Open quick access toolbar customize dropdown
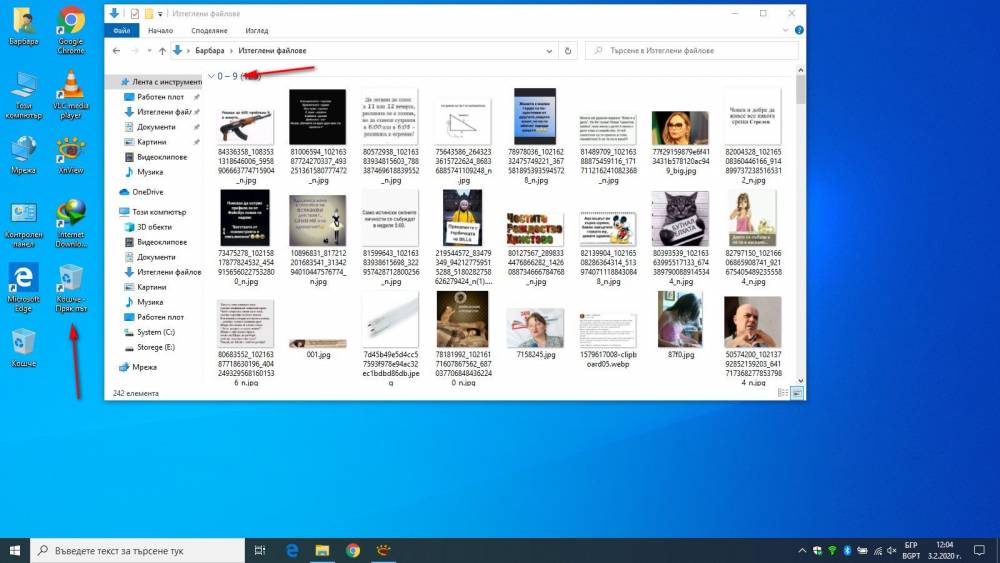1000x563 pixels. pos(160,13)
